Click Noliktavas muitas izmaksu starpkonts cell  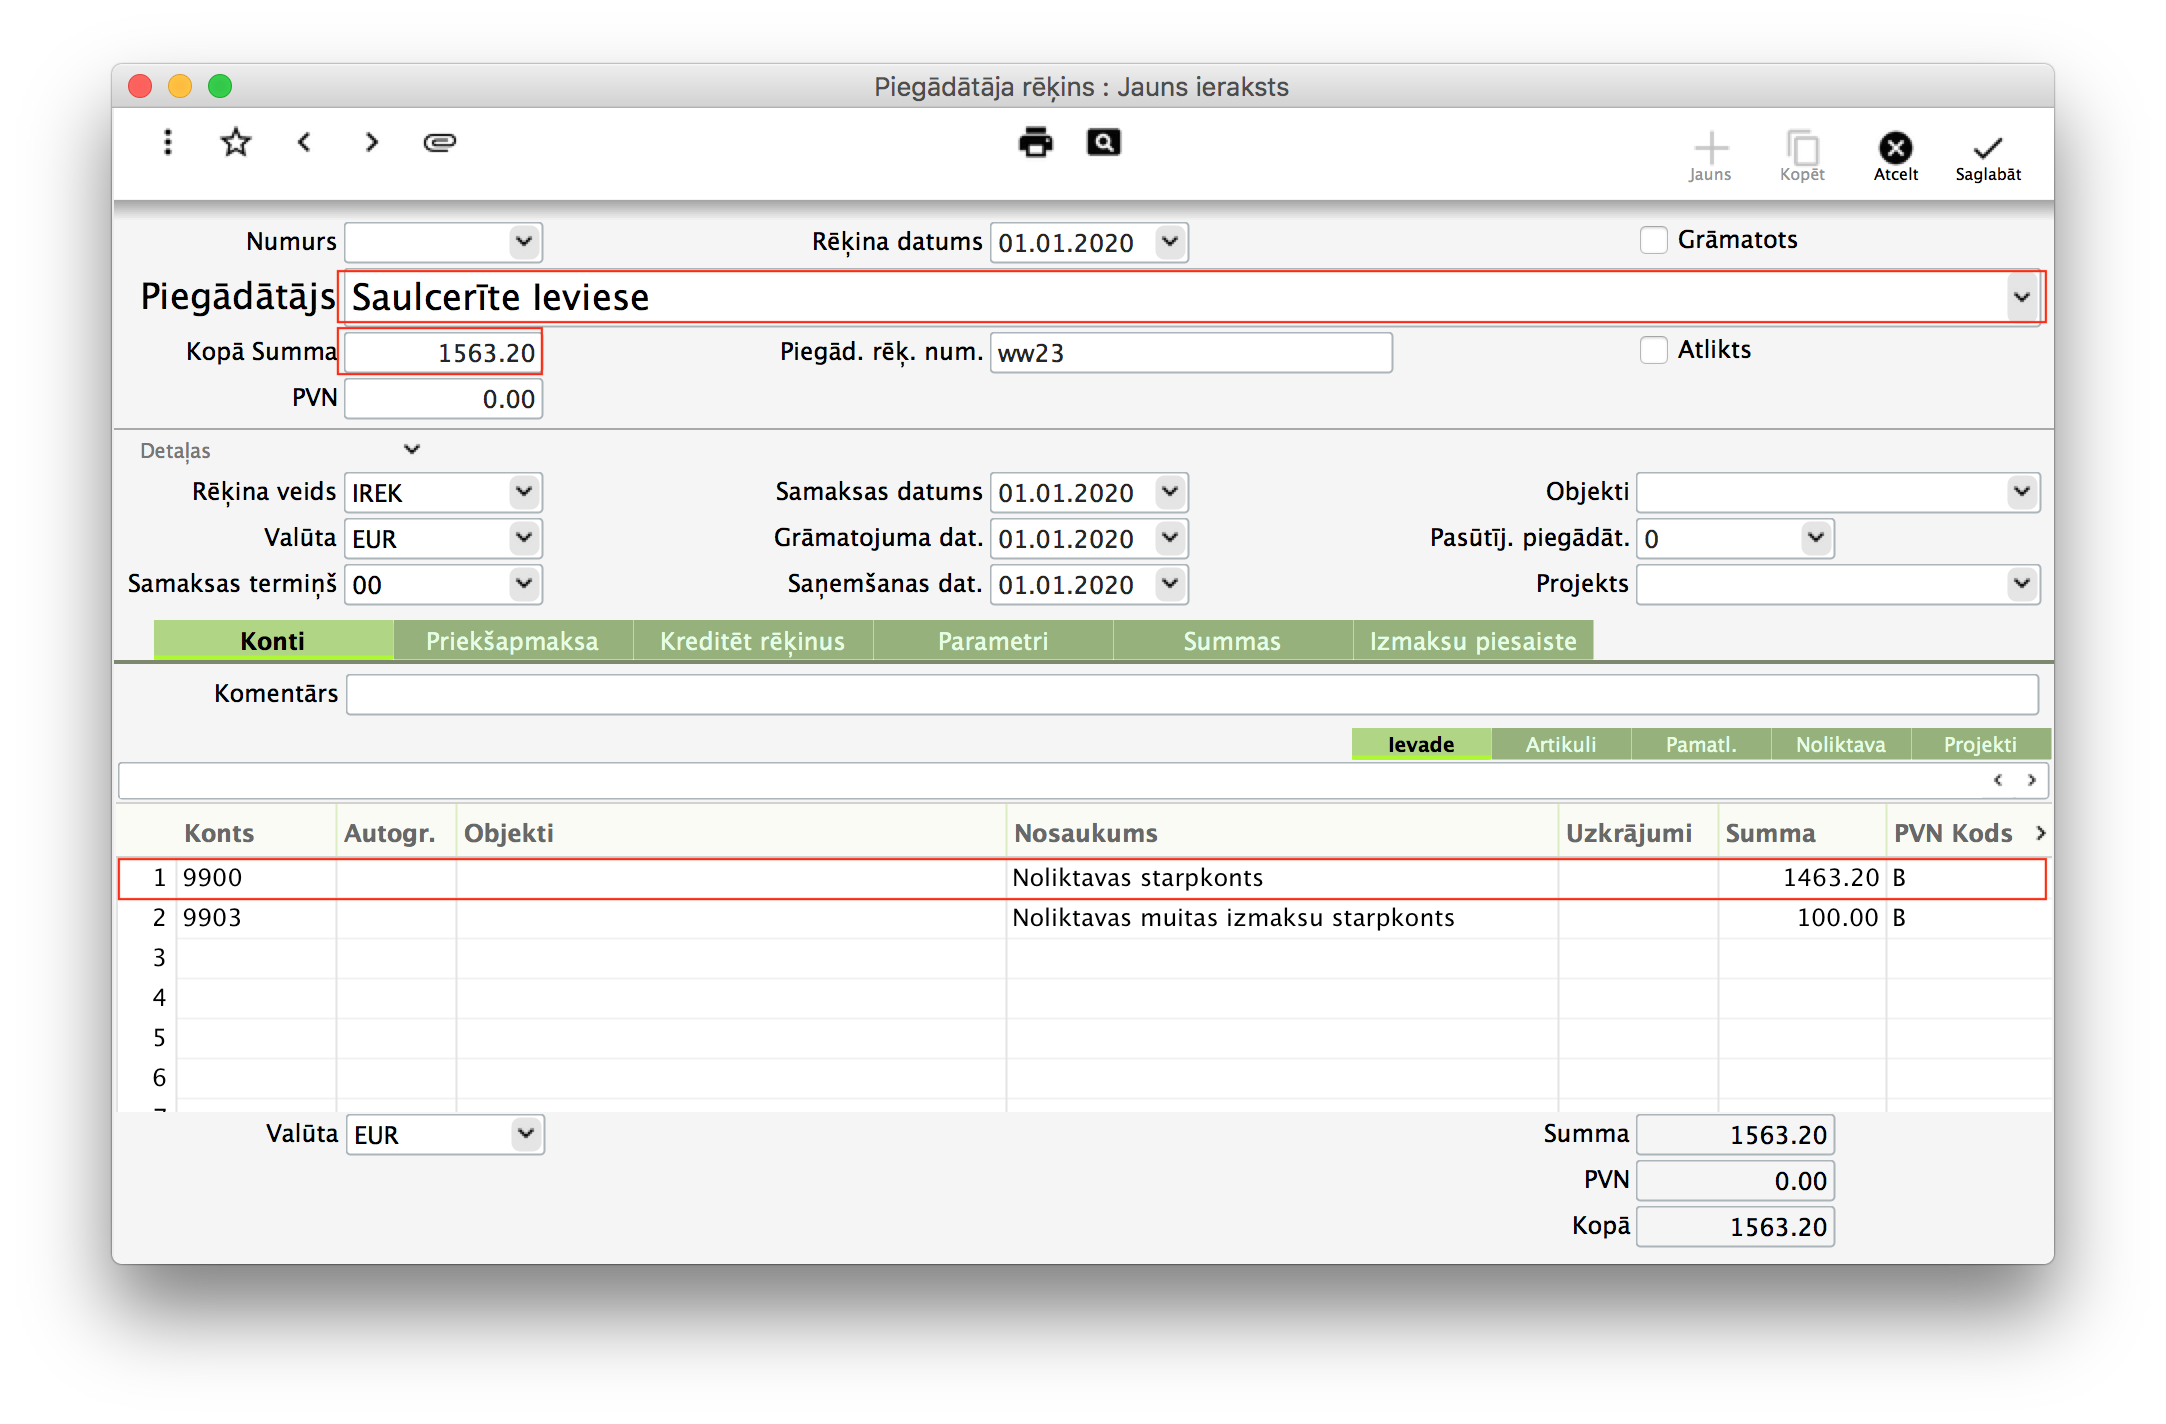coord(1282,918)
